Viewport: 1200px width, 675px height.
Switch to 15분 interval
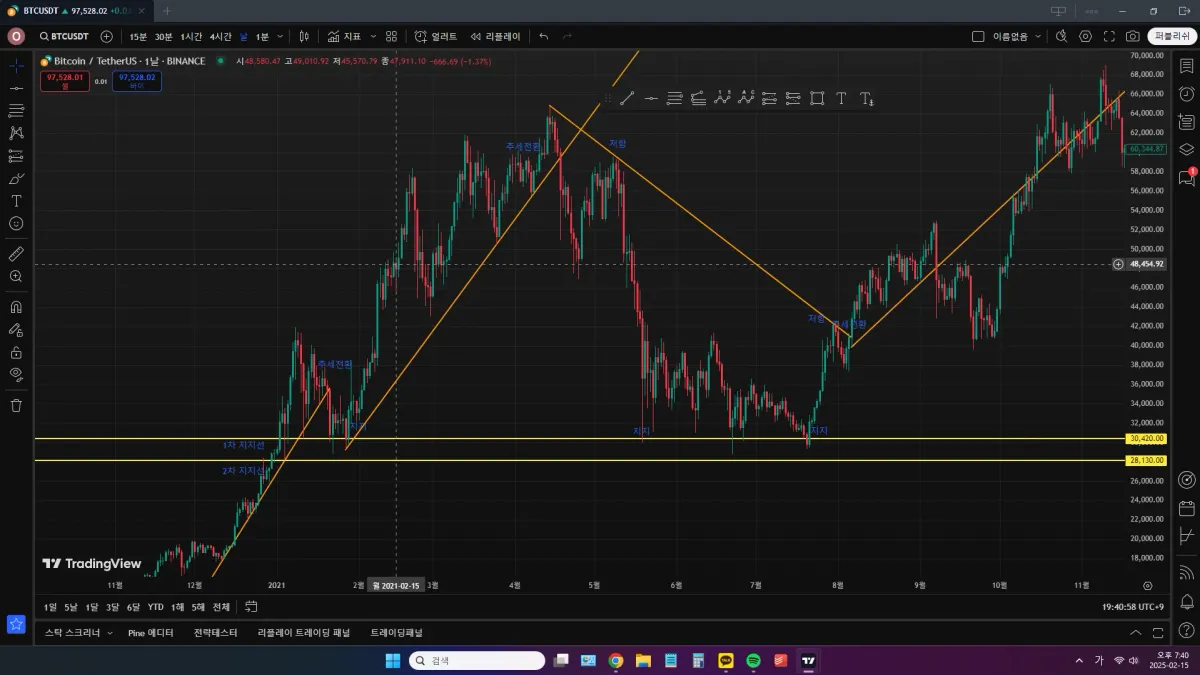click(x=138, y=36)
